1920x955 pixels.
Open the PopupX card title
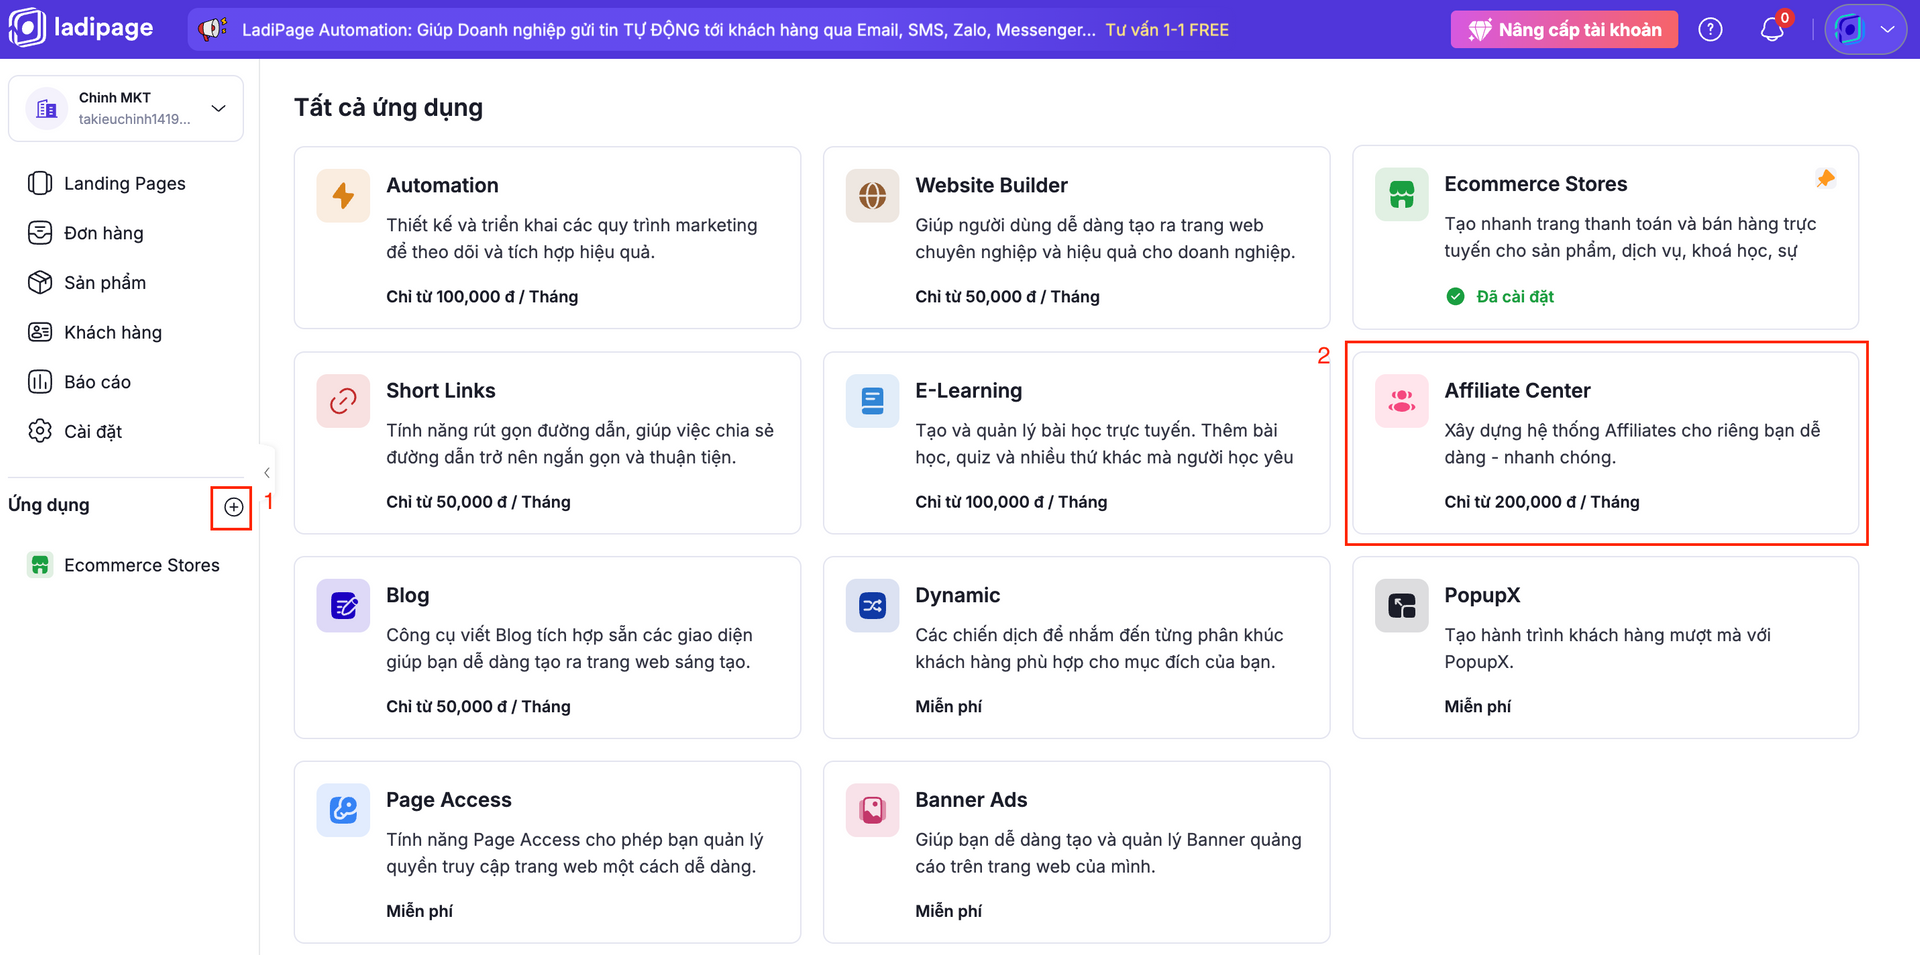[x=1482, y=595]
